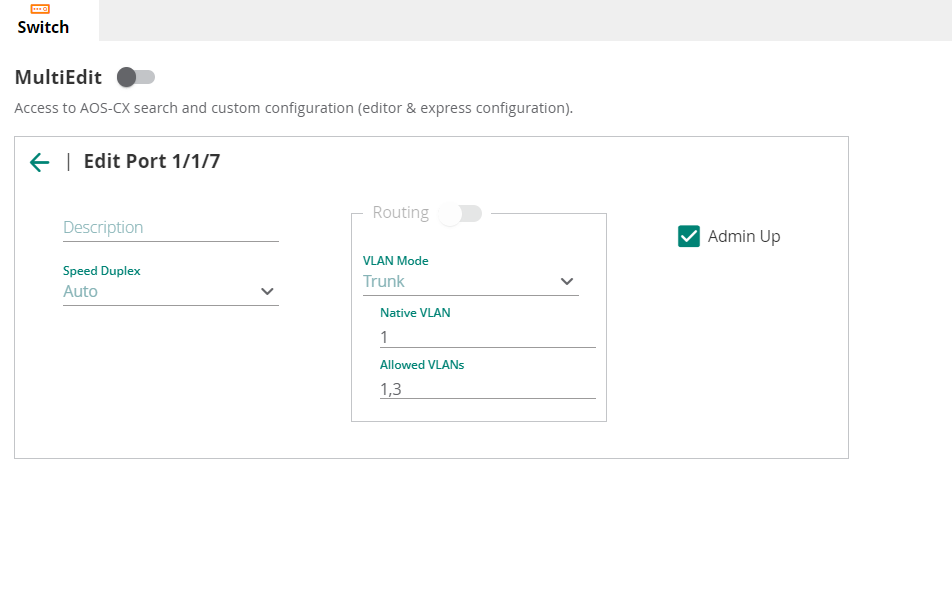Open the Switch tab
The image size is (952, 591).
[x=43, y=21]
